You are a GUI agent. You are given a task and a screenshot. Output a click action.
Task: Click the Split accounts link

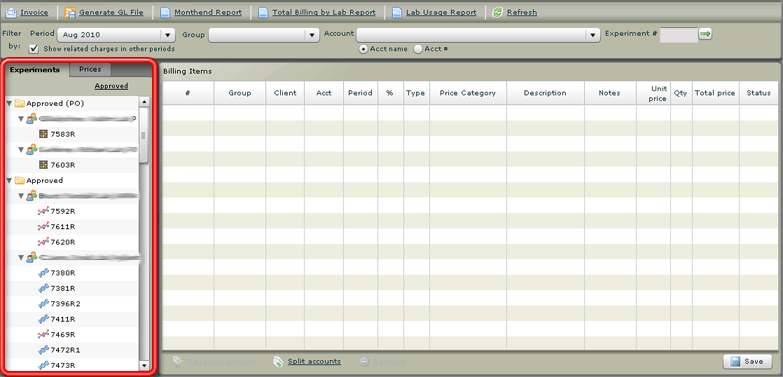pos(314,362)
